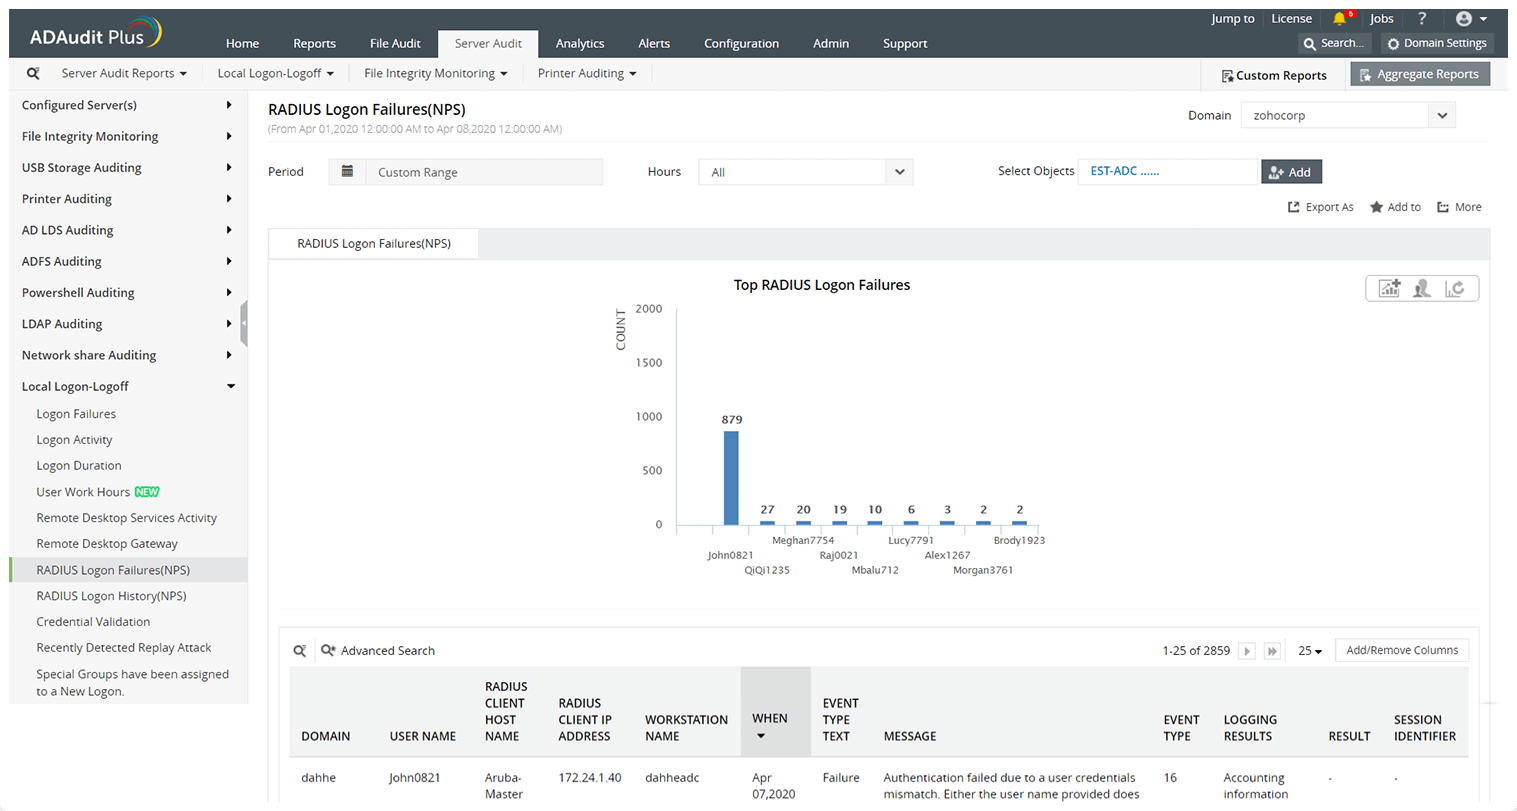The height and width of the screenshot is (811, 1517).
Task: Select the RADIUS Logon Failures(NPS) tab
Action: point(373,243)
